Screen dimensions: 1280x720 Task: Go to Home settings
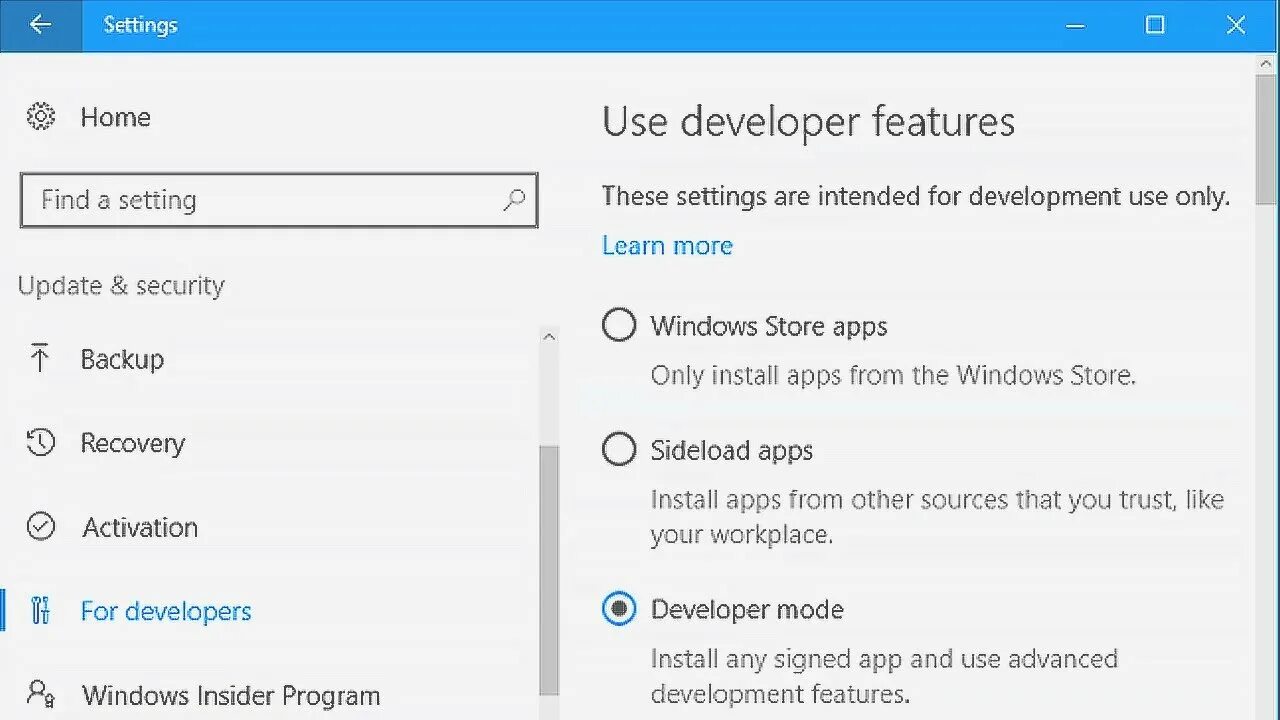coord(115,117)
